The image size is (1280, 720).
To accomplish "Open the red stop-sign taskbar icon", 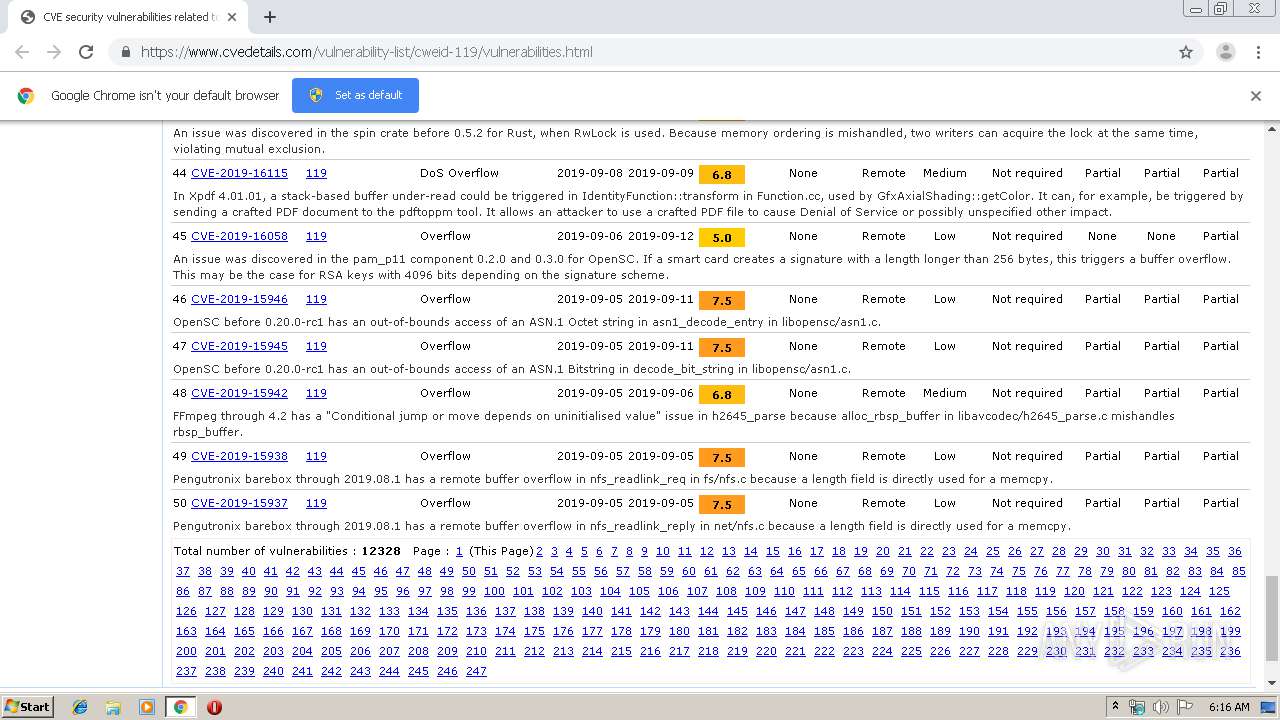I will 214,707.
